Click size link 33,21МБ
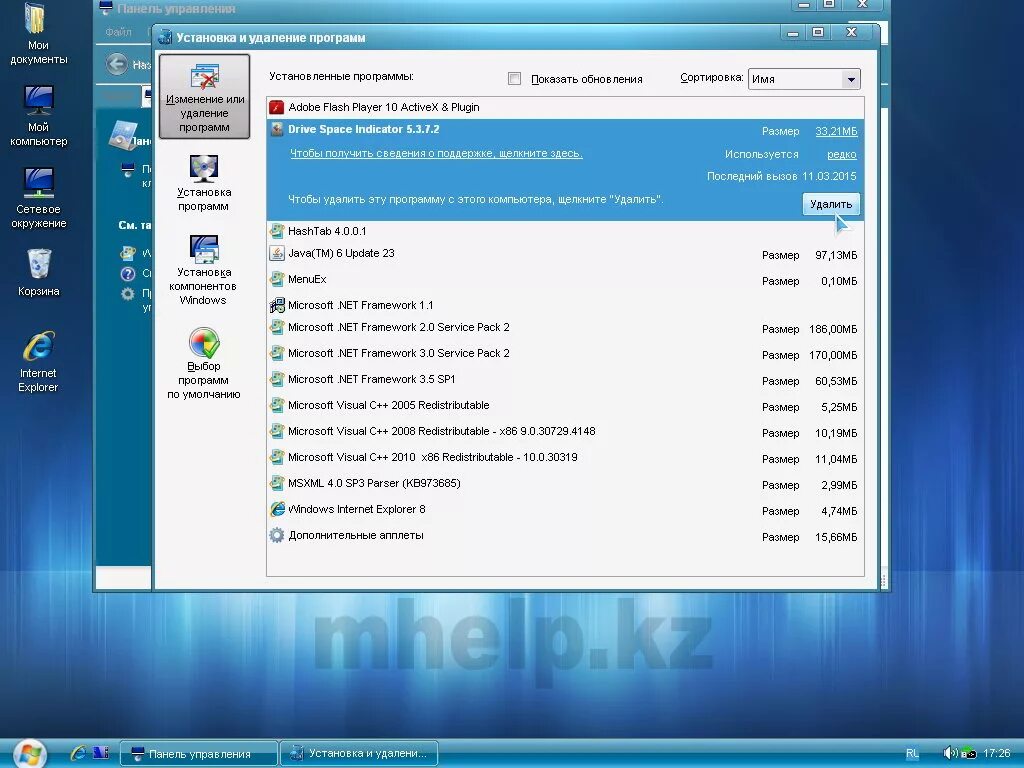Screen dimensions: 1024x768 pyautogui.click(x=836, y=131)
